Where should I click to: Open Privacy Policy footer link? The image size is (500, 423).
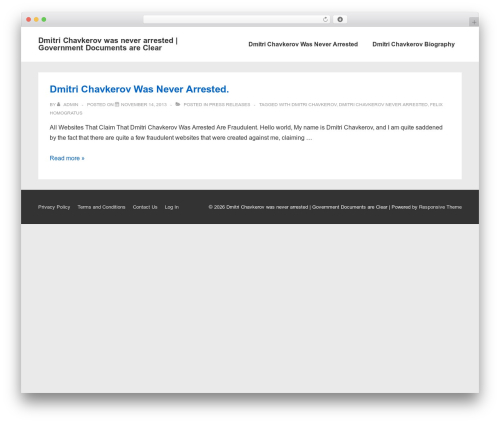click(54, 207)
